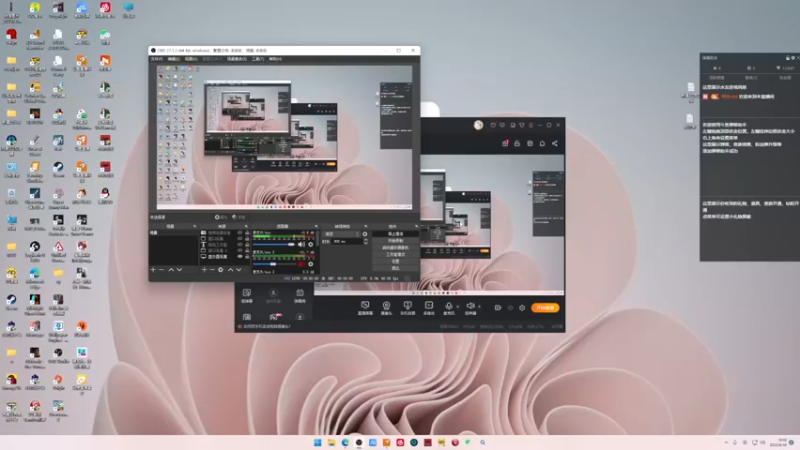Open the 文件 menu in OBS

[x=156, y=59]
